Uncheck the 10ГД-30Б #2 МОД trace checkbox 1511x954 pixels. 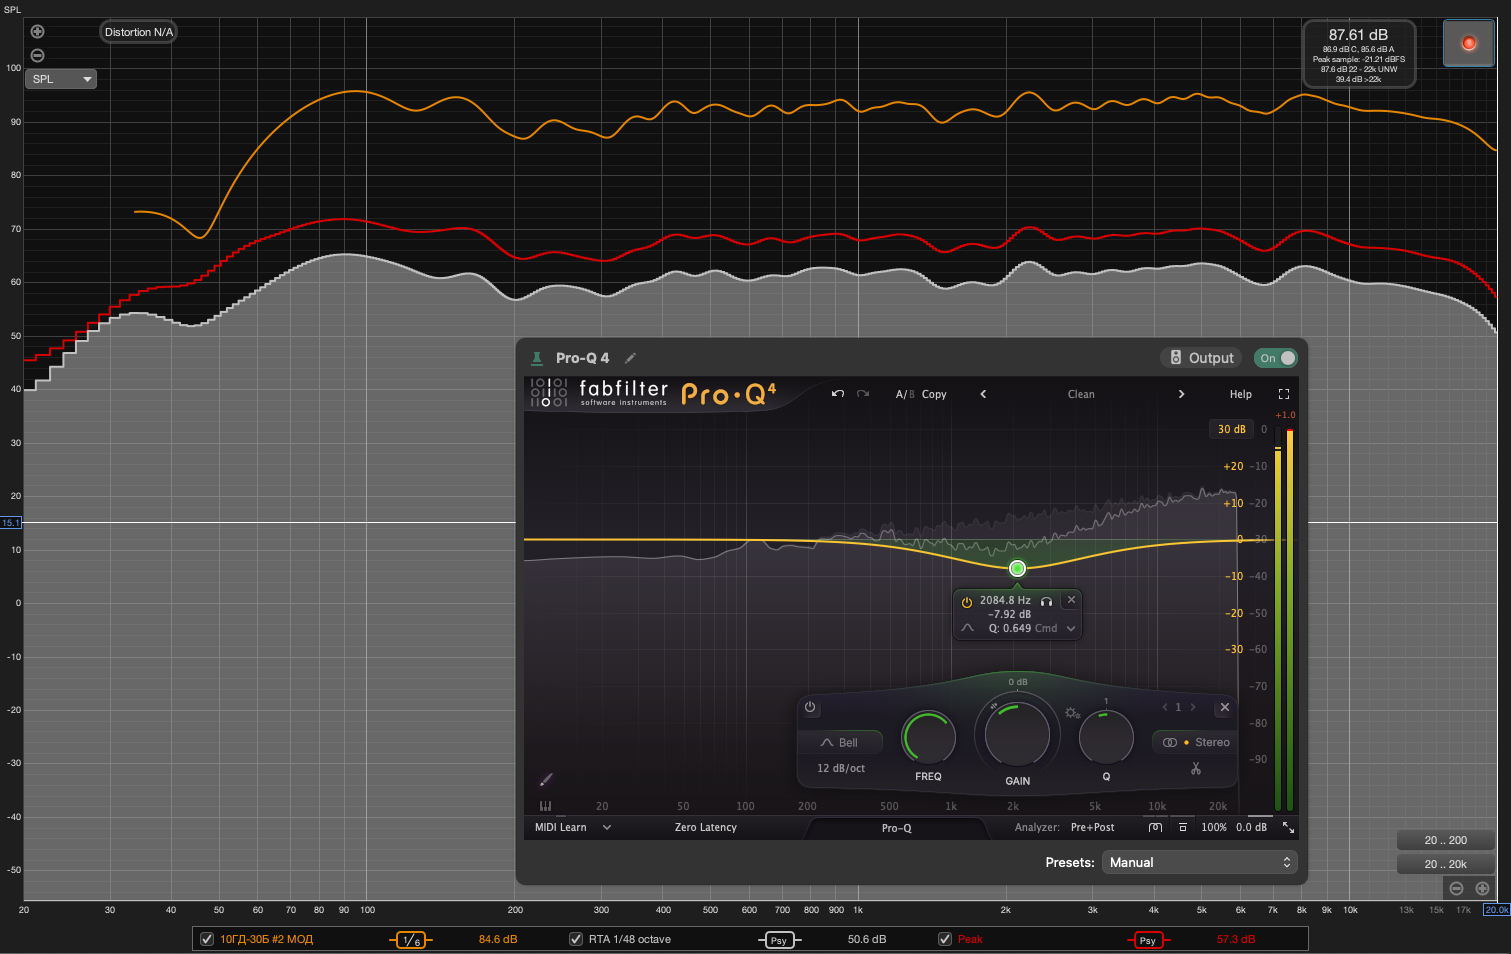[x=207, y=939]
